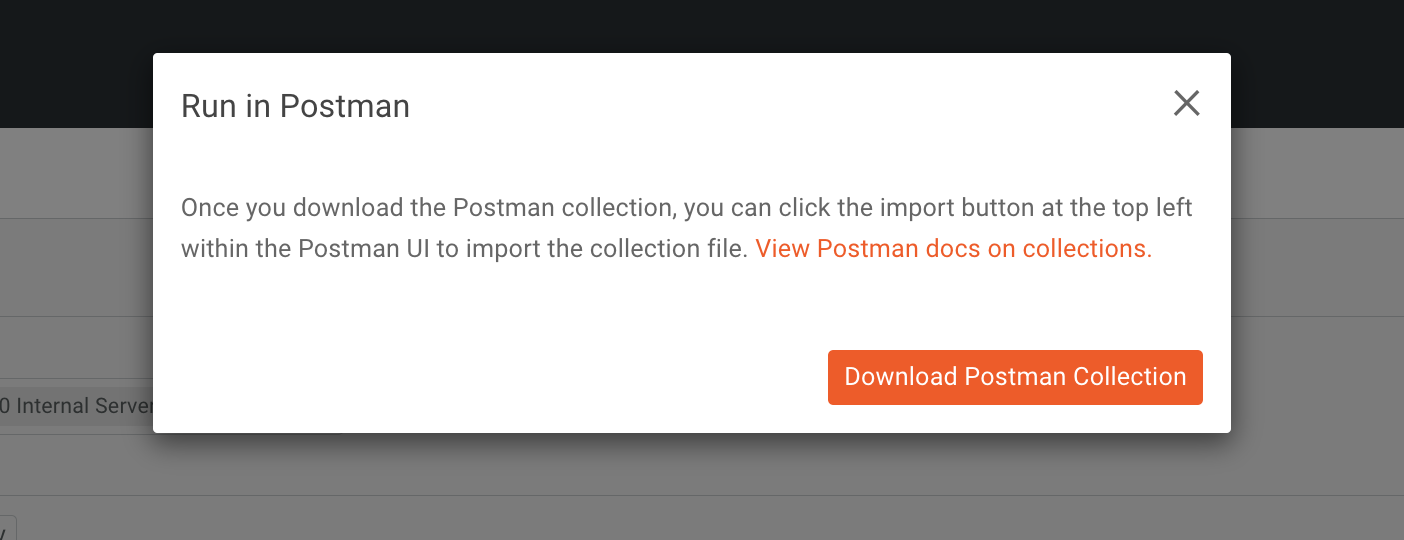Click the dimmed area below the dialog
Viewport: 1404px width, 540px height.
coord(700,487)
